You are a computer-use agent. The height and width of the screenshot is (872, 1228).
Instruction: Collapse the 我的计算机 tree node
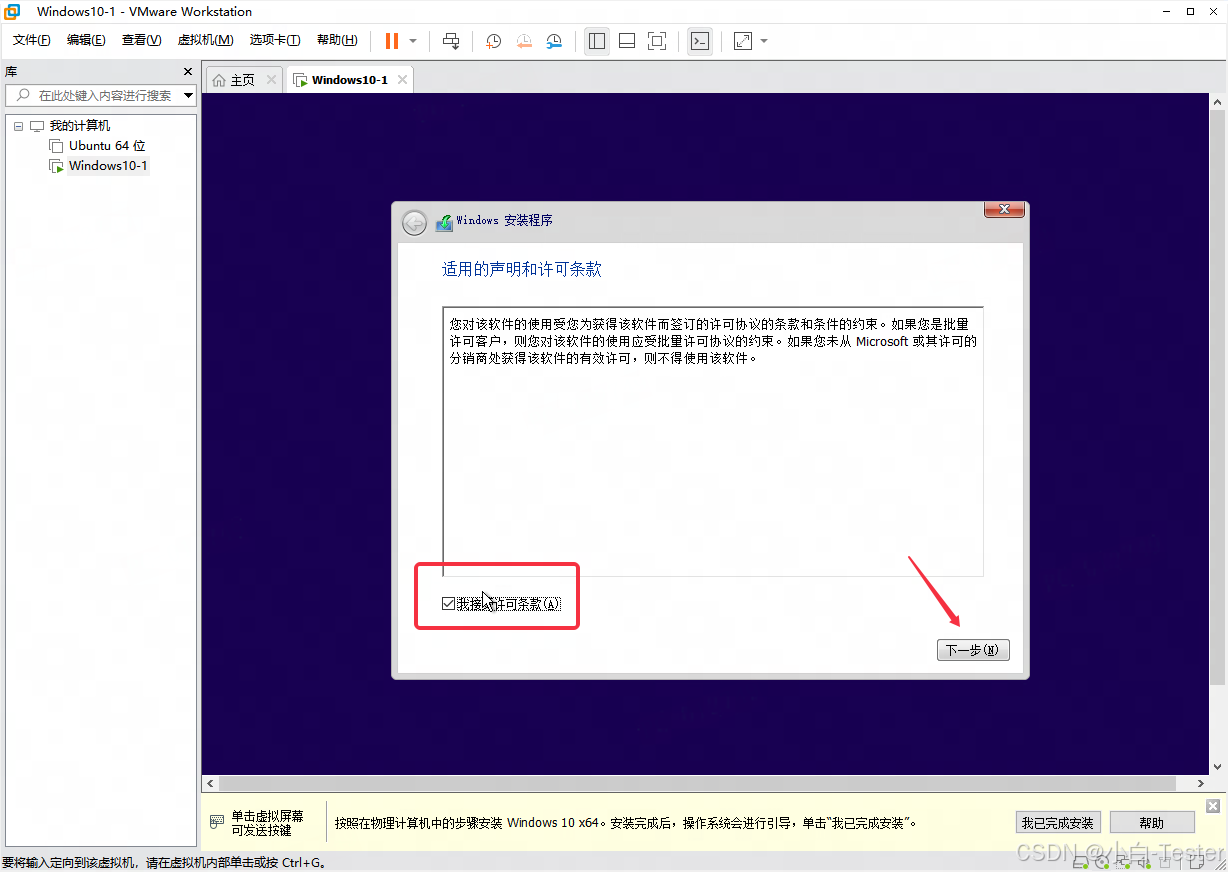pyautogui.click(x=18, y=126)
